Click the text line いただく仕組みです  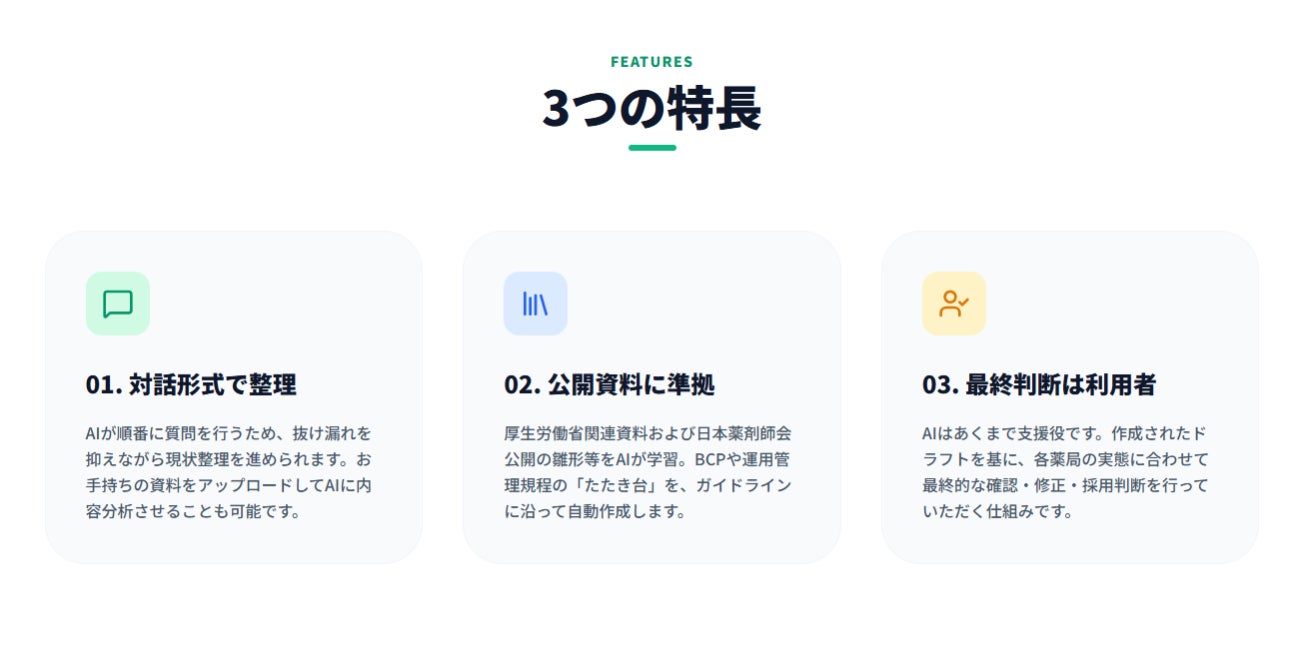pos(997,511)
